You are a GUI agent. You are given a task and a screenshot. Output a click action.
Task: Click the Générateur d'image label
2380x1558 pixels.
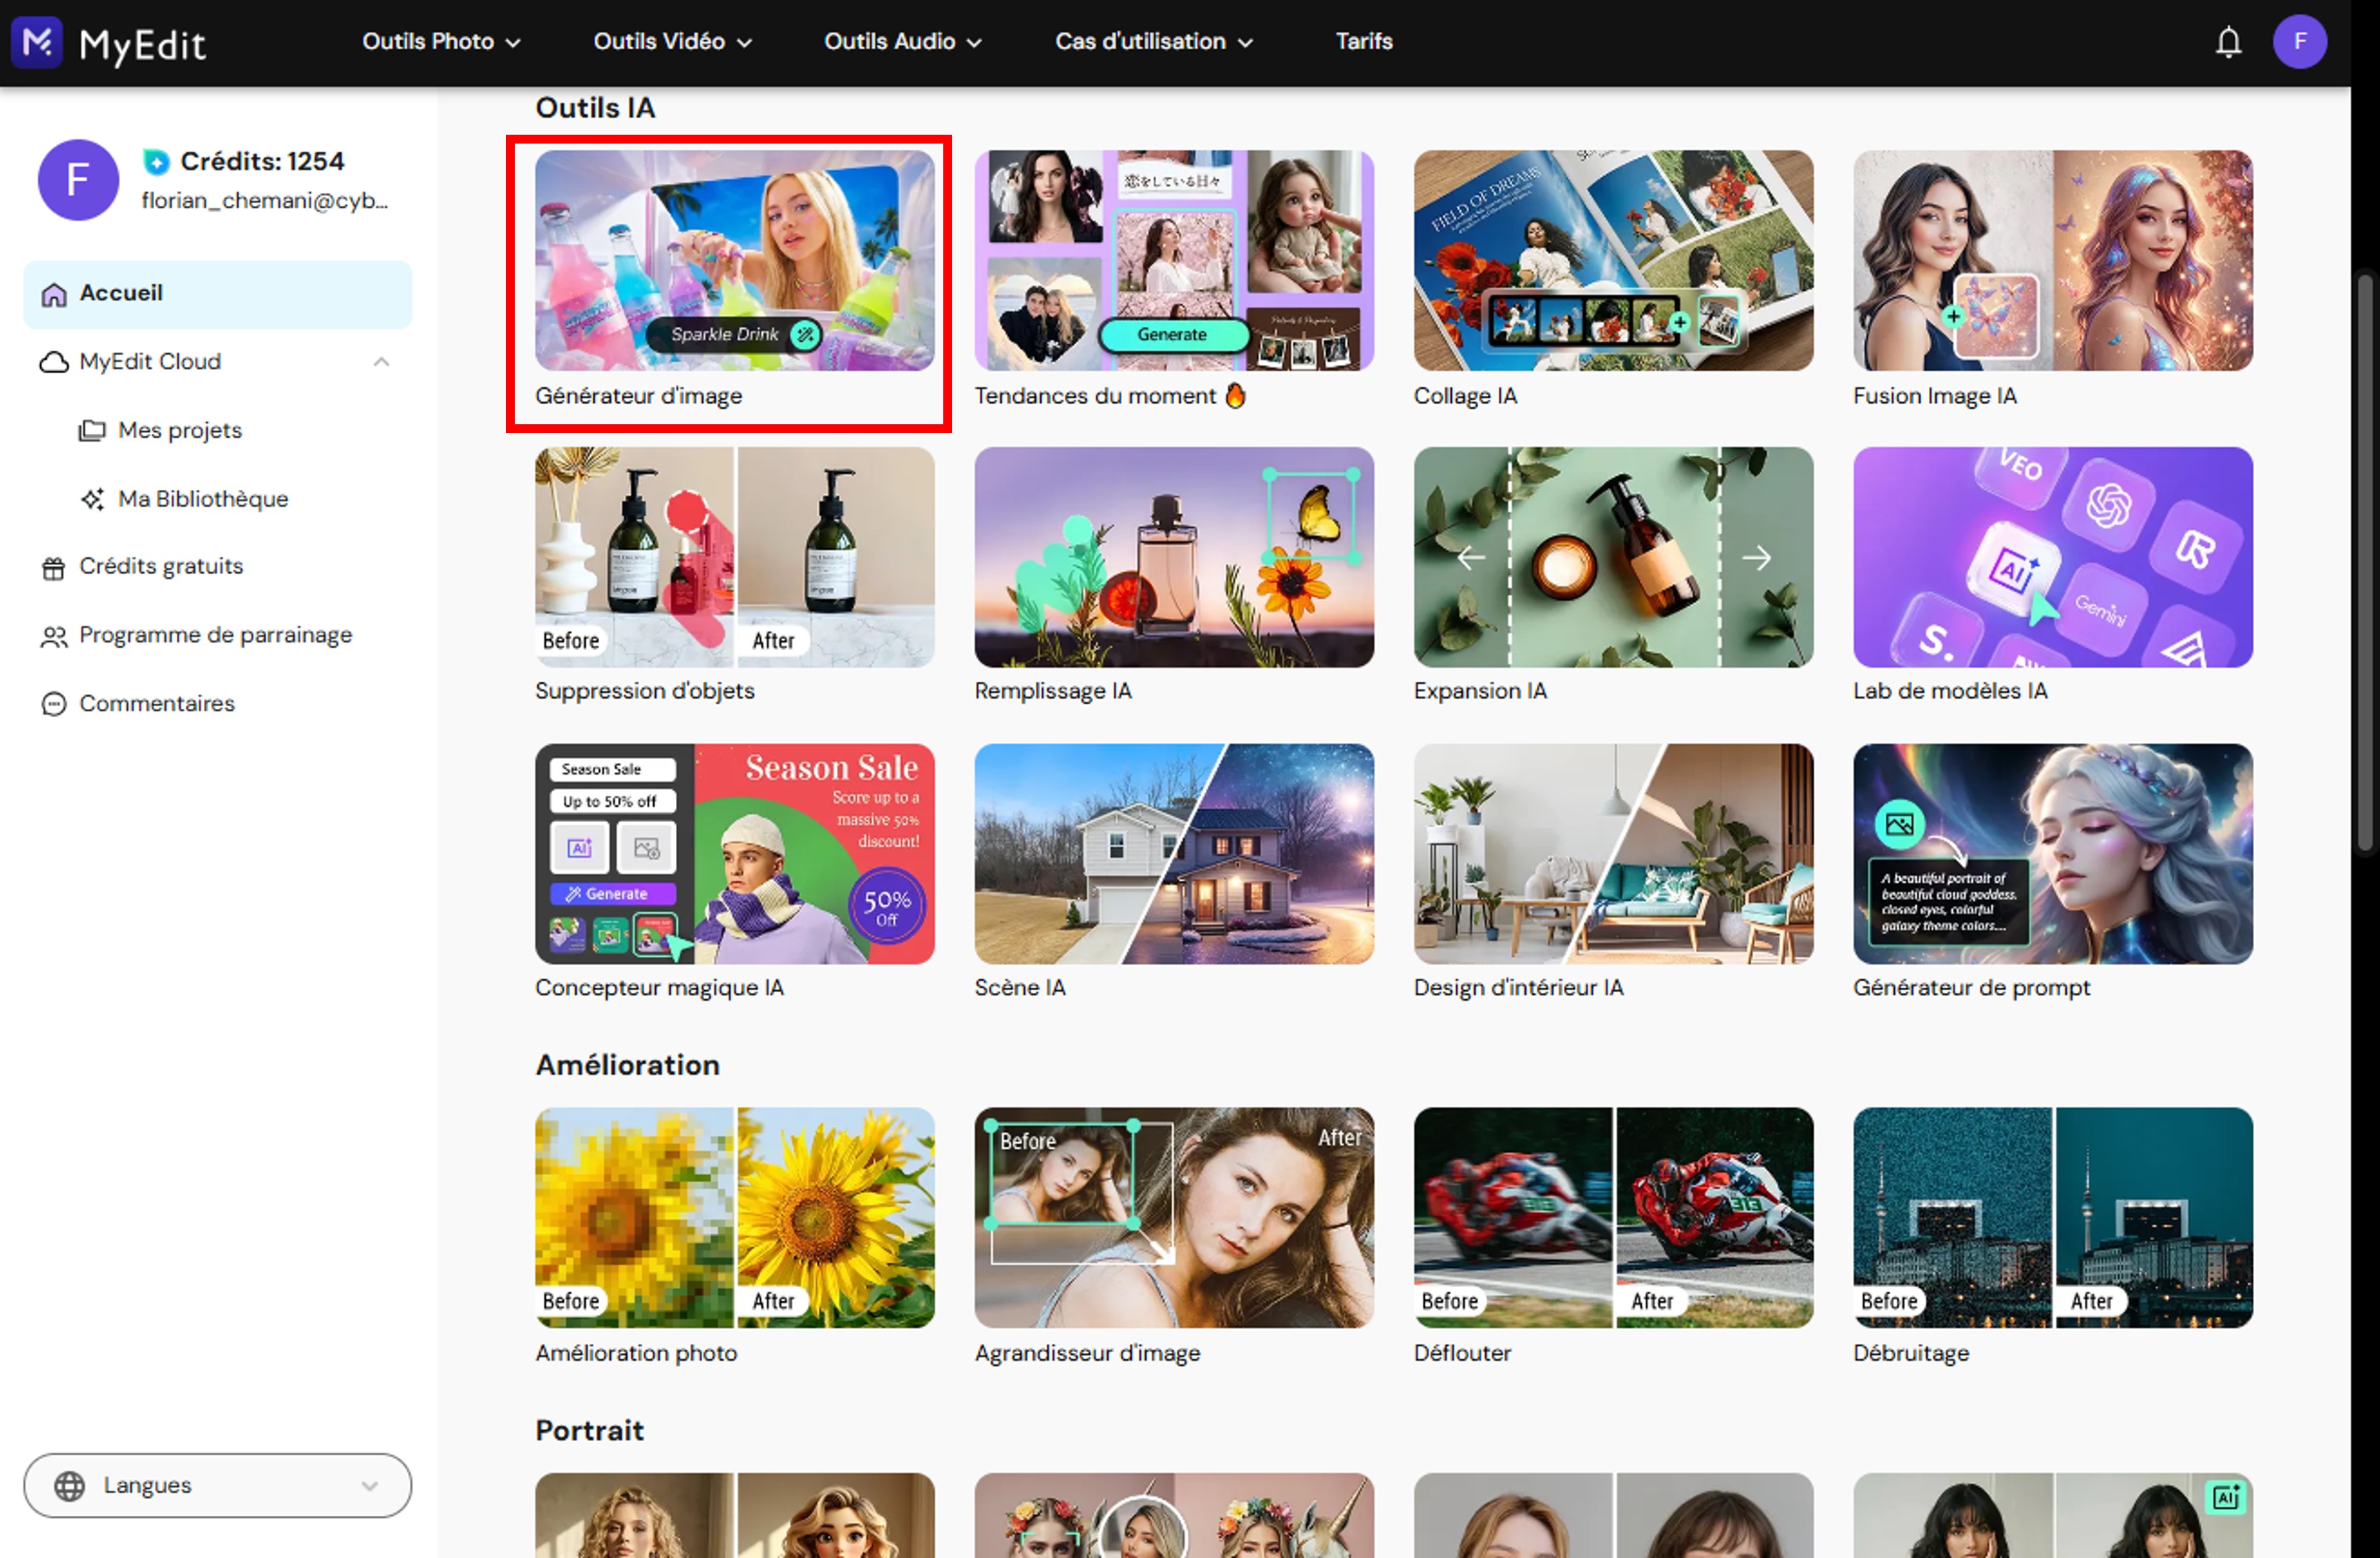click(x=639, y=396)
